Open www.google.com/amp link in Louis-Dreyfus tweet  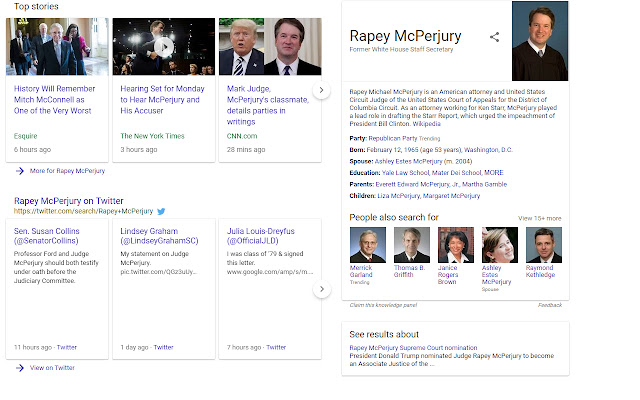270,272
